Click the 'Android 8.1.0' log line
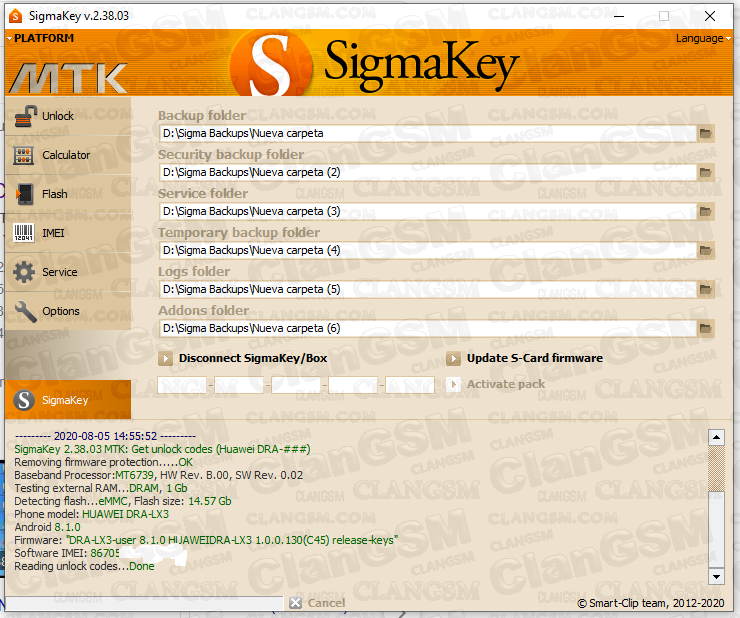The height and width of the screenshot is (618, 740). (x=47, y=527)
